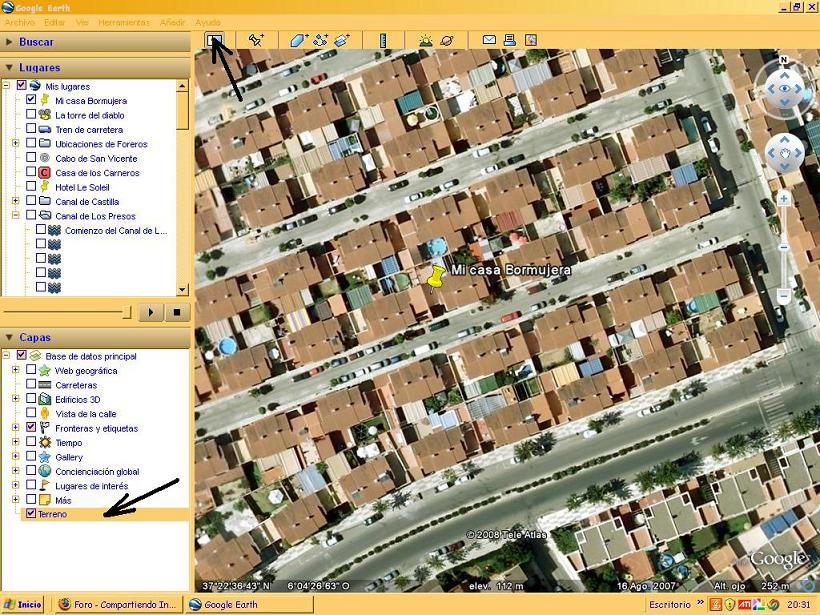The height and width of the screenshot is (615, 820).
Task: Enable the Vista de la calle layer
Action: point(31,413)
